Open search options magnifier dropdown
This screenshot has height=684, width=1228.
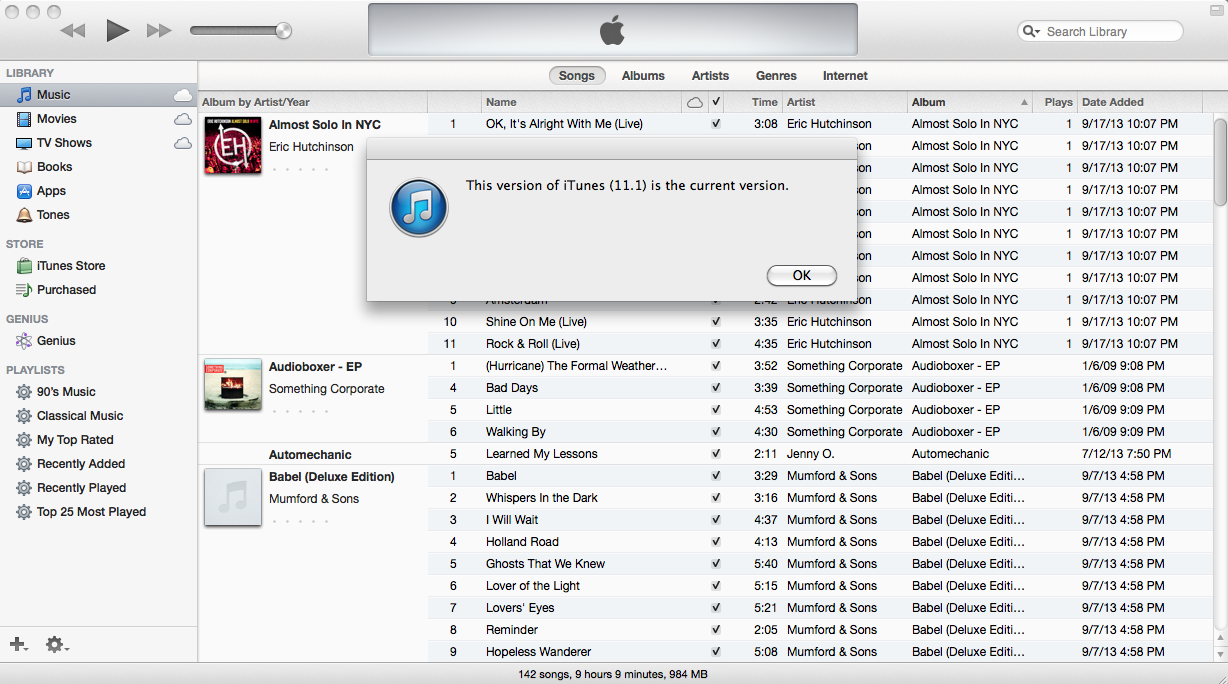click(x=1031, y=32)
